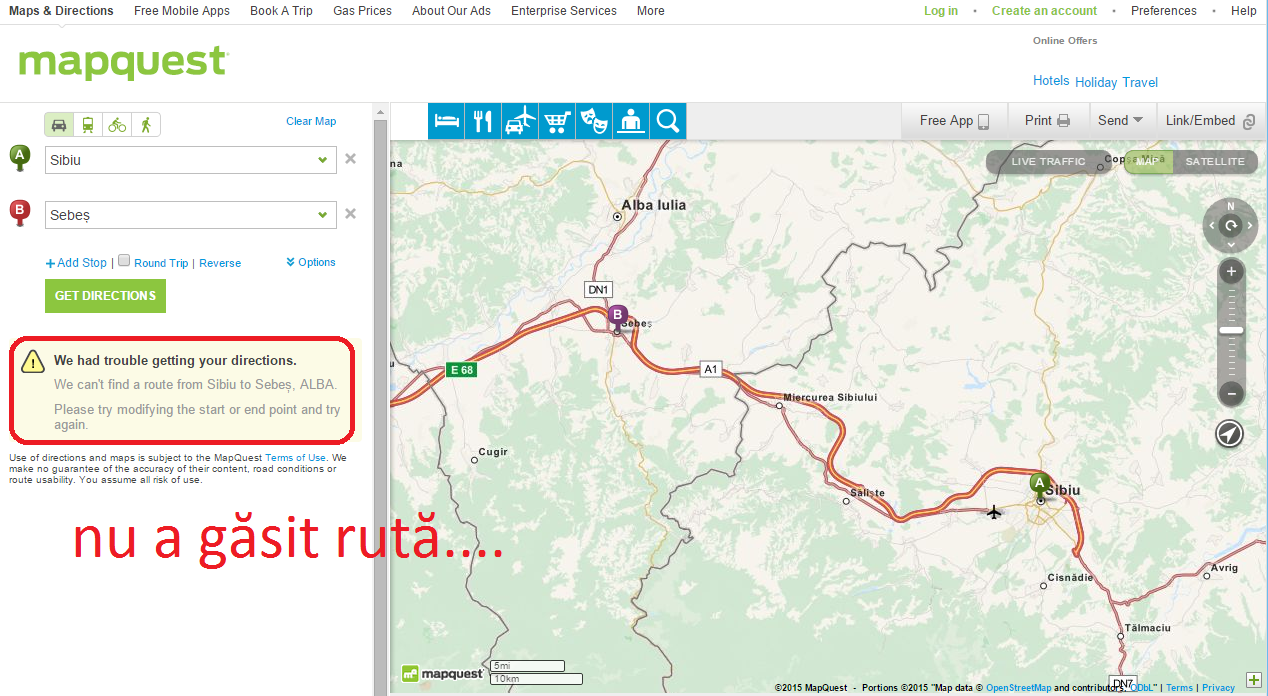This screenshot has width=1268, height=696.
Task: Click the map compass rotate control
Action: click(1231, 226)
